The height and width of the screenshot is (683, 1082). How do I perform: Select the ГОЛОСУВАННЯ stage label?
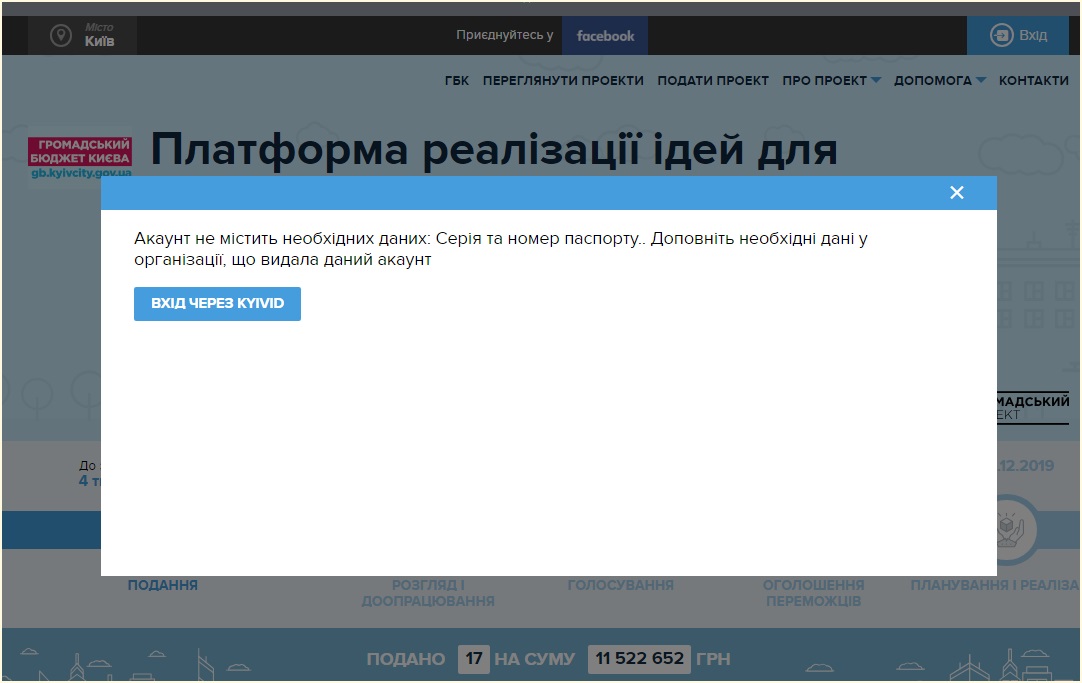click(x=620, y=585)
